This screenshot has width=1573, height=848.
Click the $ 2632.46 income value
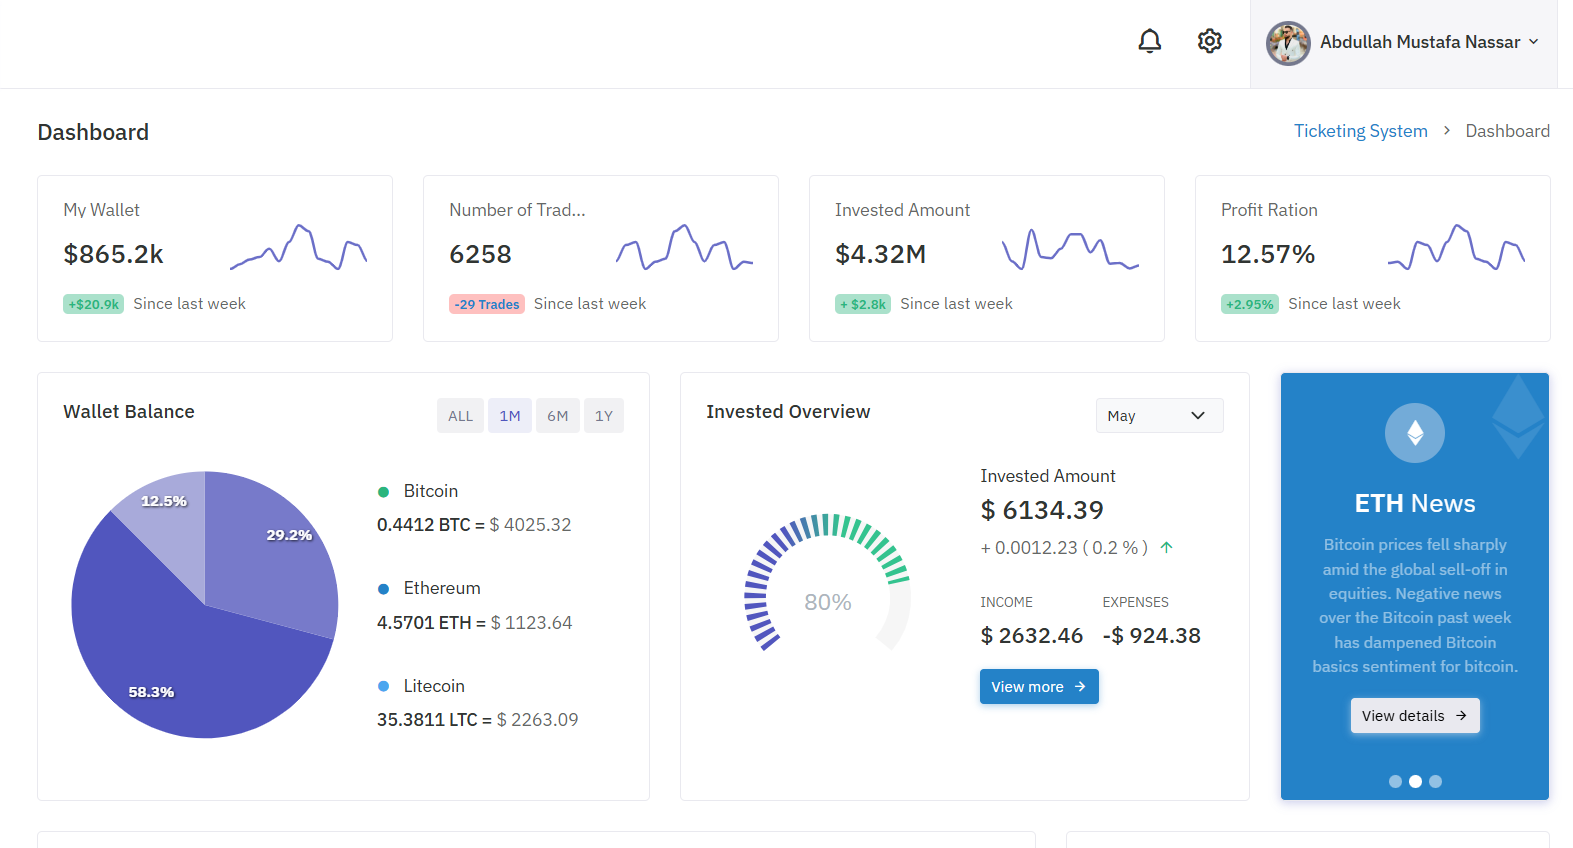[1032, 636]
